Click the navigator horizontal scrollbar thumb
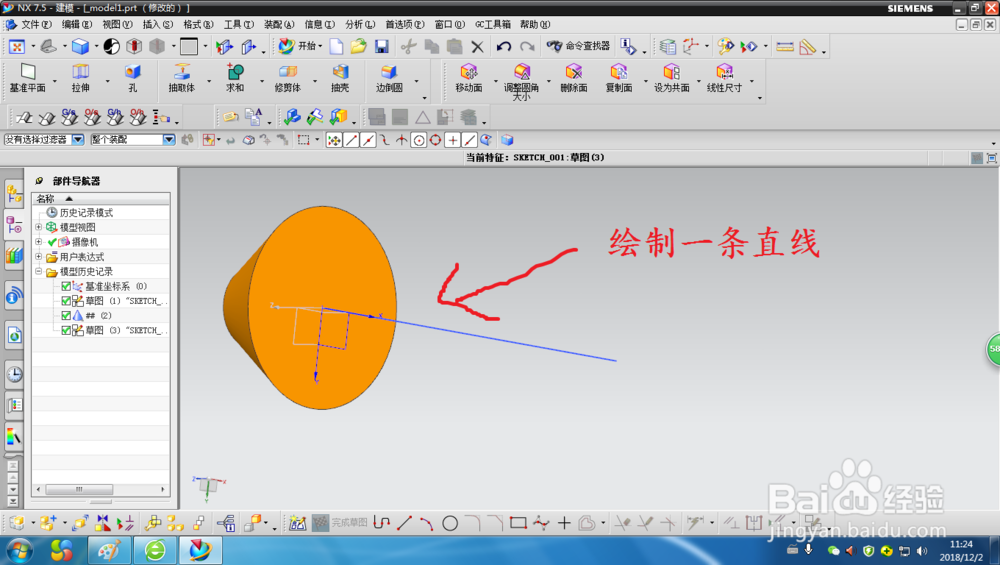1000x565 pixels. pos(79,489)
